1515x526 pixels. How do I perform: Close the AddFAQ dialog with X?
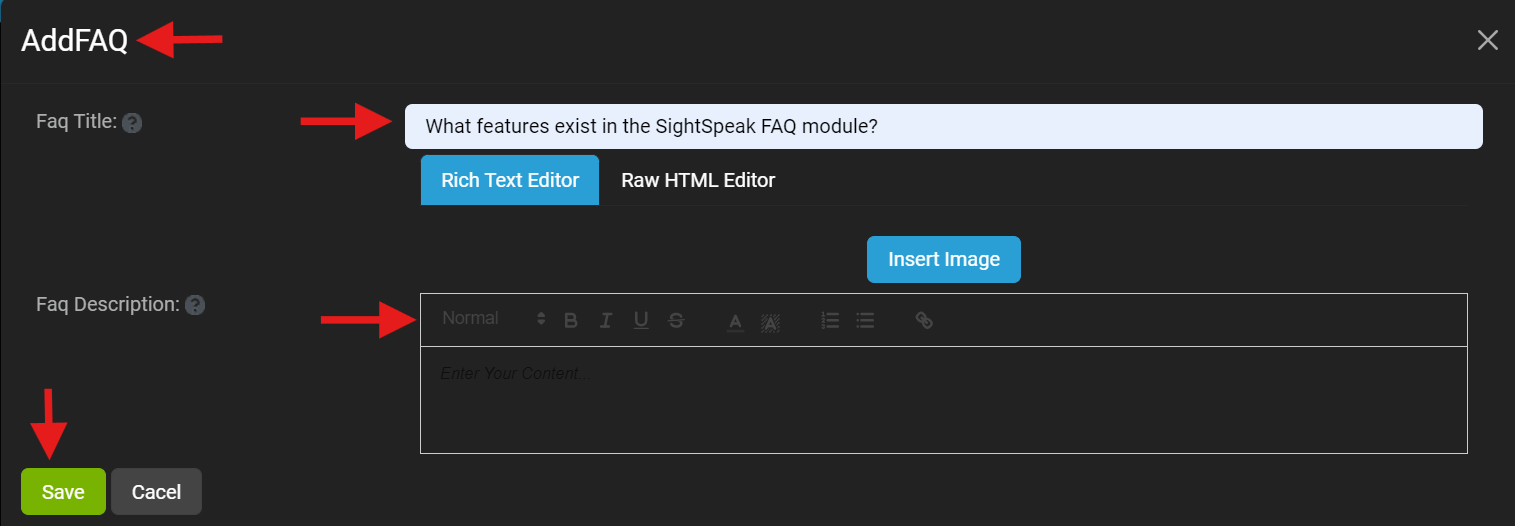click(1488, 40)
